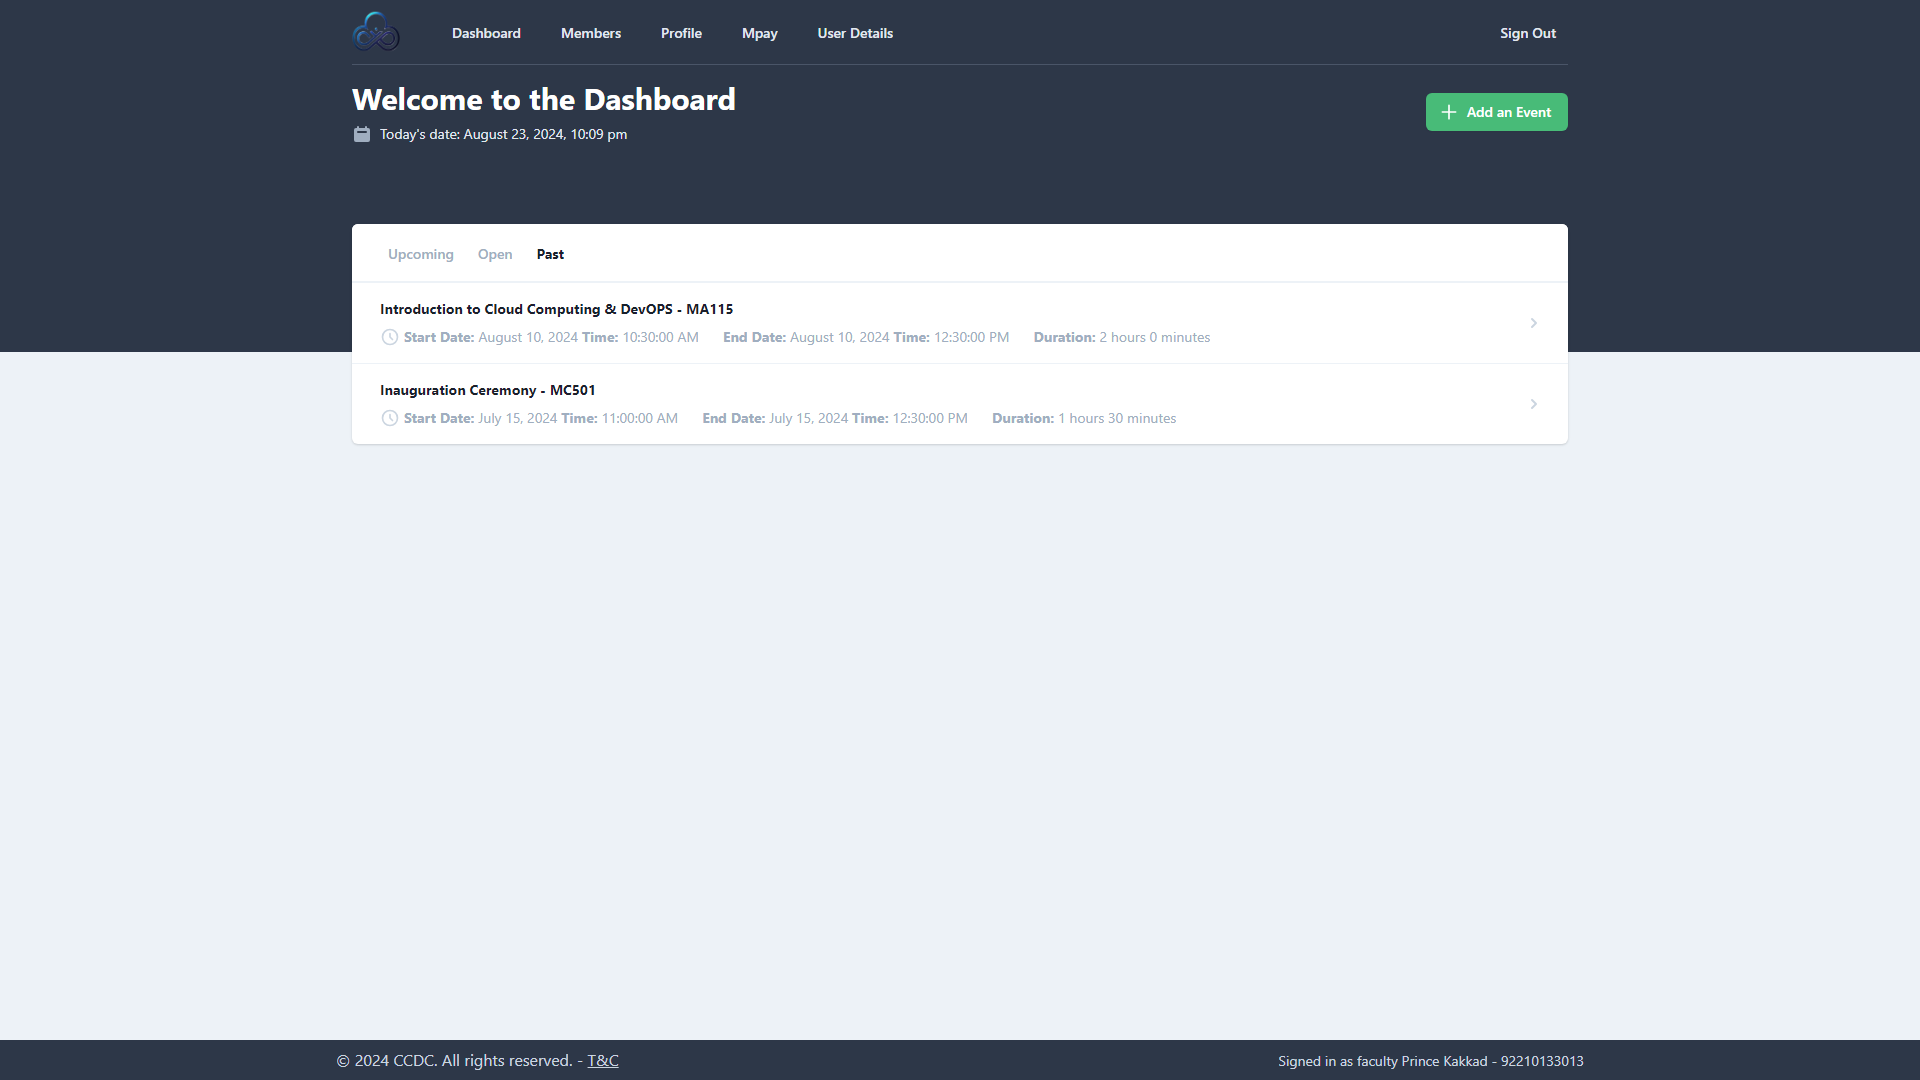Click the clock icon on the Inauguration Ceremony event

tap(390, 418)
